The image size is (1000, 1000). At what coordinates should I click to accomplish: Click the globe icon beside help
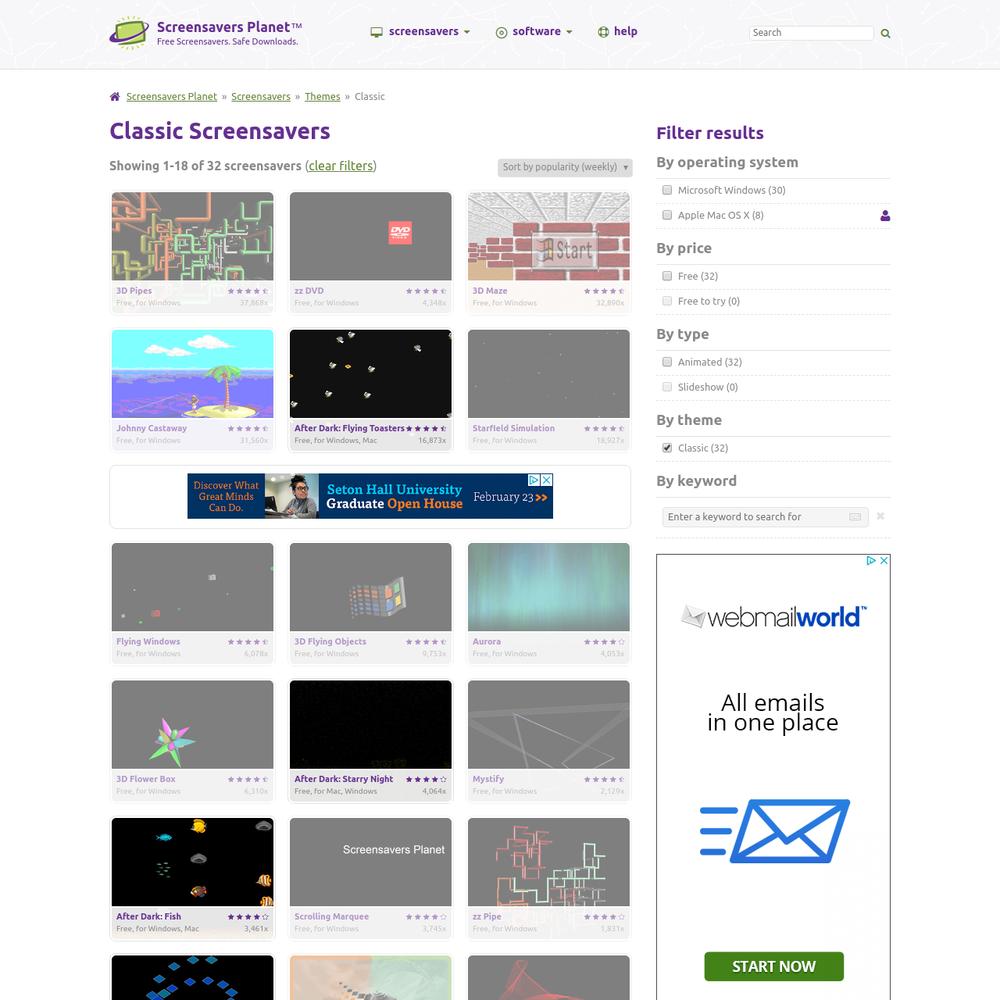click(603, 32)
